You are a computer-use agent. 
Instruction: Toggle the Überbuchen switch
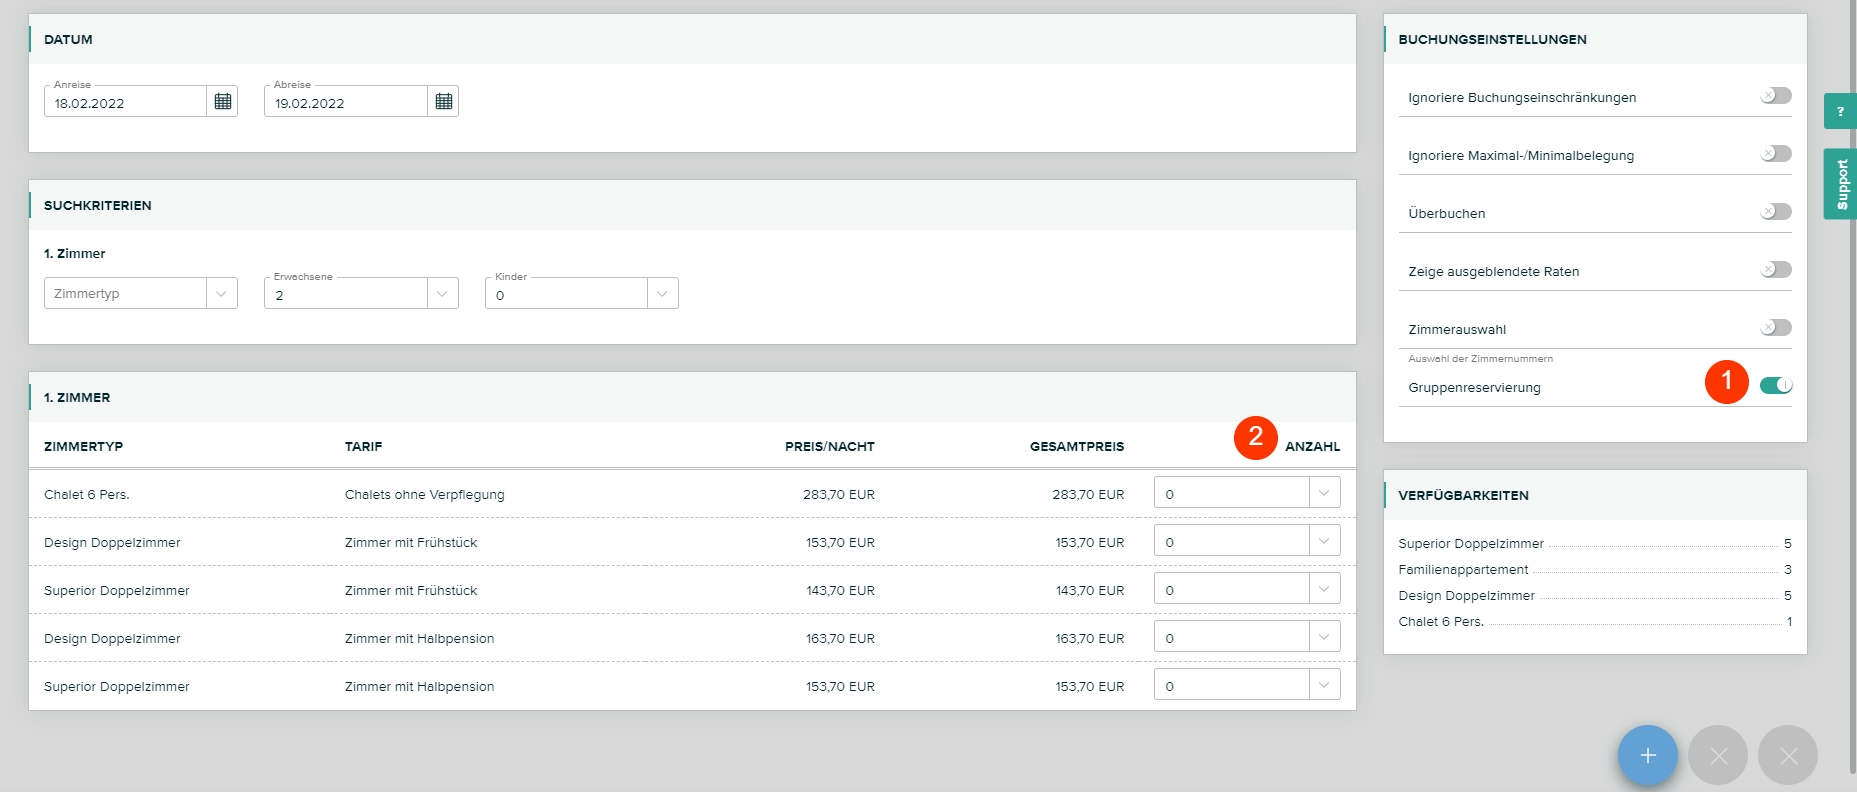tap(1775, 212)
